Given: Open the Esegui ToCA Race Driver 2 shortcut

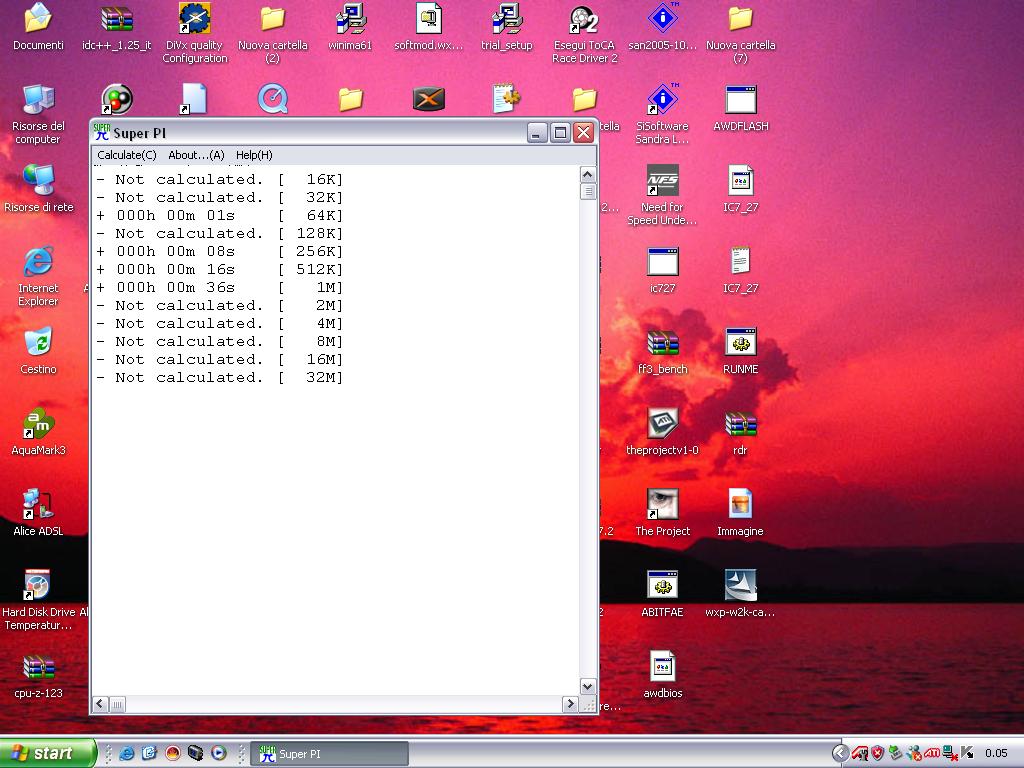Looking at the screenshot, I should [x=584, y=20].
